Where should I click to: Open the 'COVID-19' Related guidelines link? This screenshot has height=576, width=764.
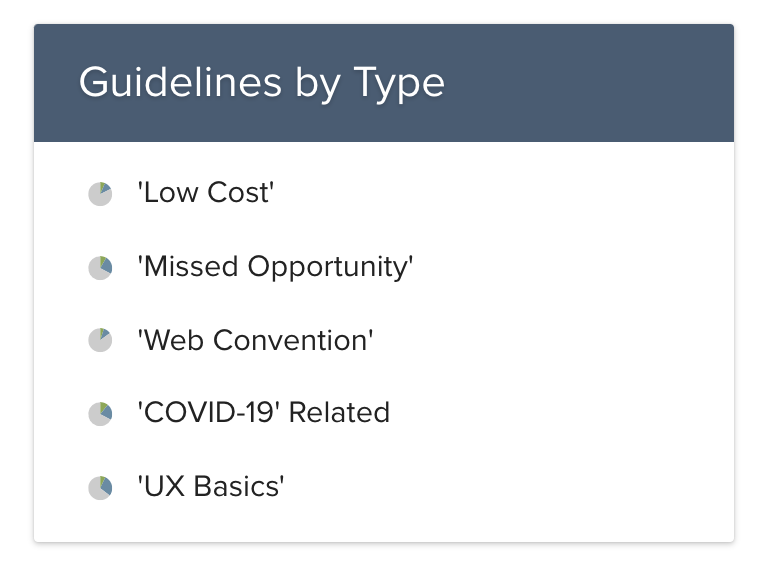263,413
